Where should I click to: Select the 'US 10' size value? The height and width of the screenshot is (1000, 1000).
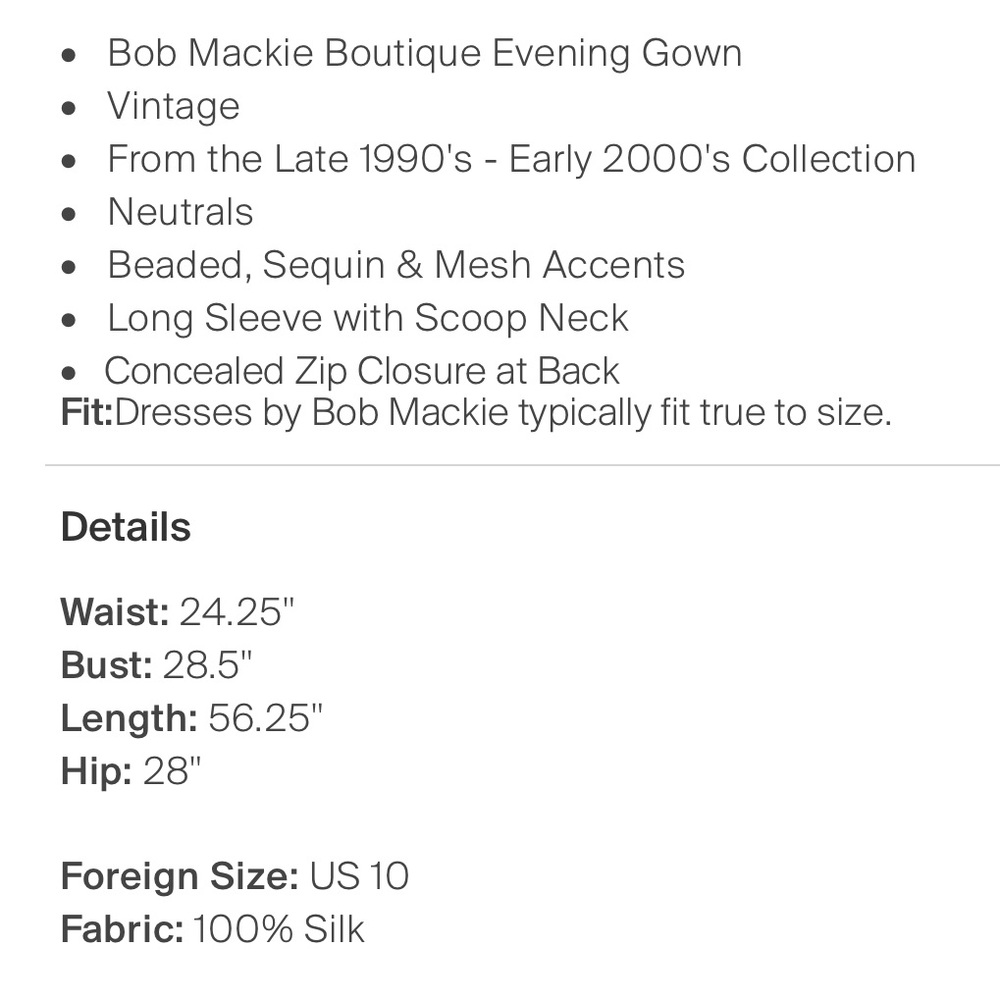pos(359,876)
